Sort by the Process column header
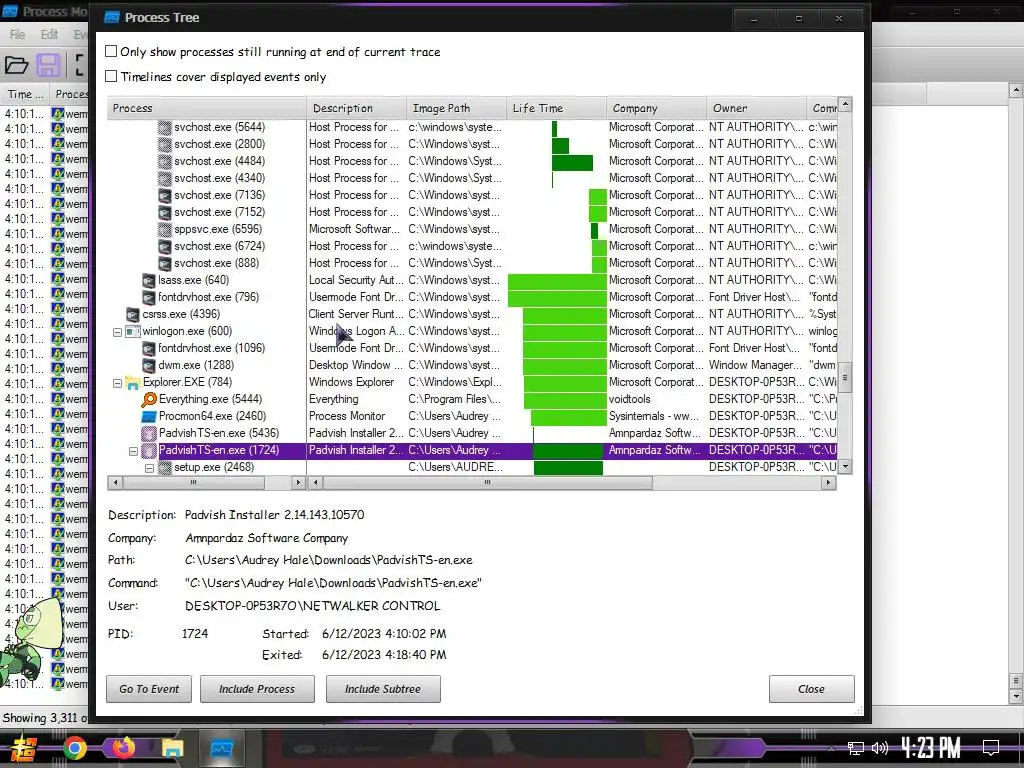Screen dimensions: 1024x768 pyautogui.click(x=206, y=108)
